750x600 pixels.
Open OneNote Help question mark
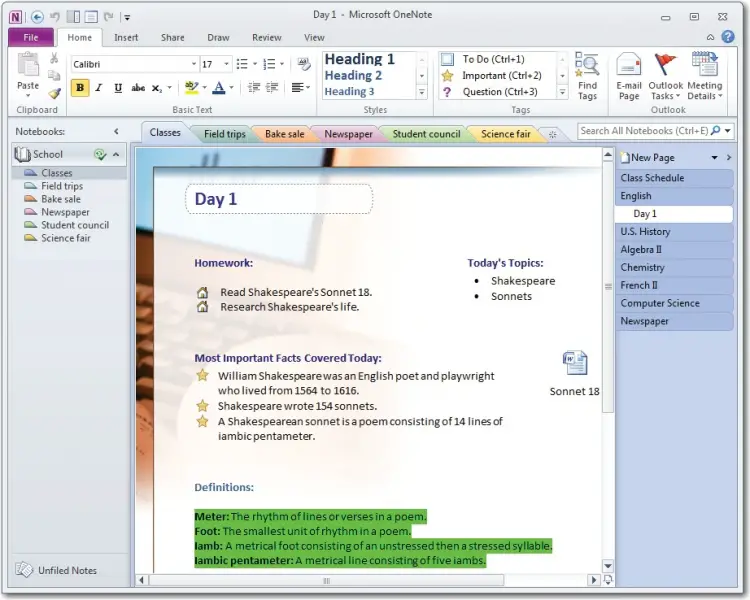(x=728, y=37)
